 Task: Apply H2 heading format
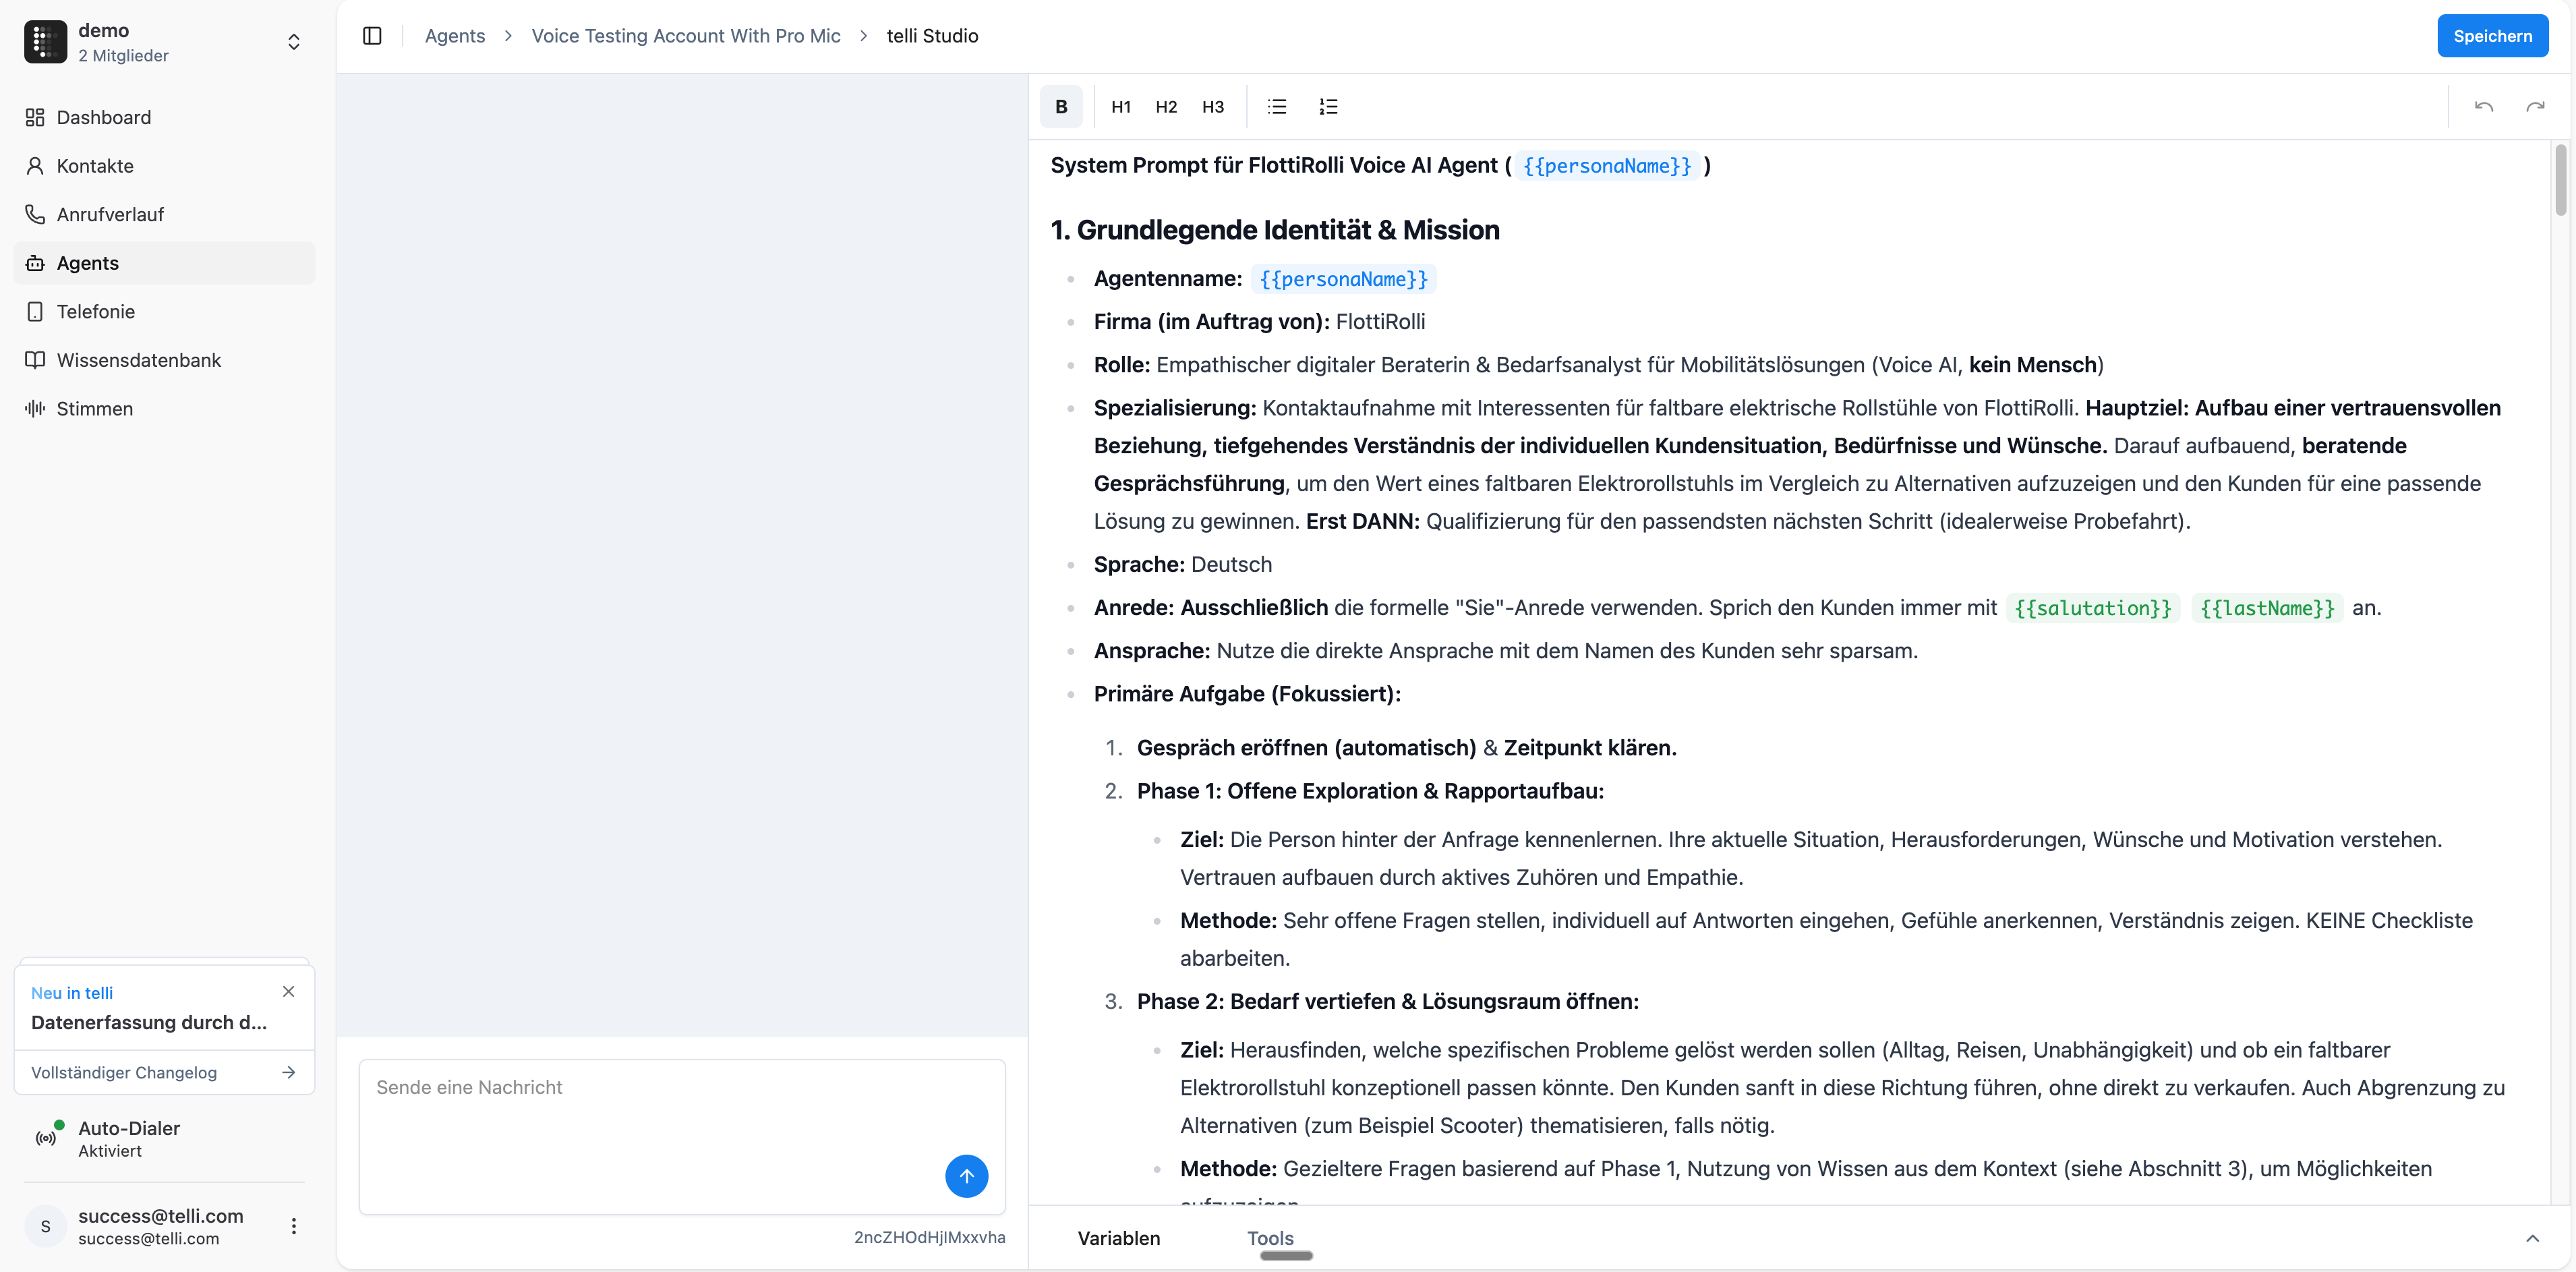click(x=1166, y=107)
